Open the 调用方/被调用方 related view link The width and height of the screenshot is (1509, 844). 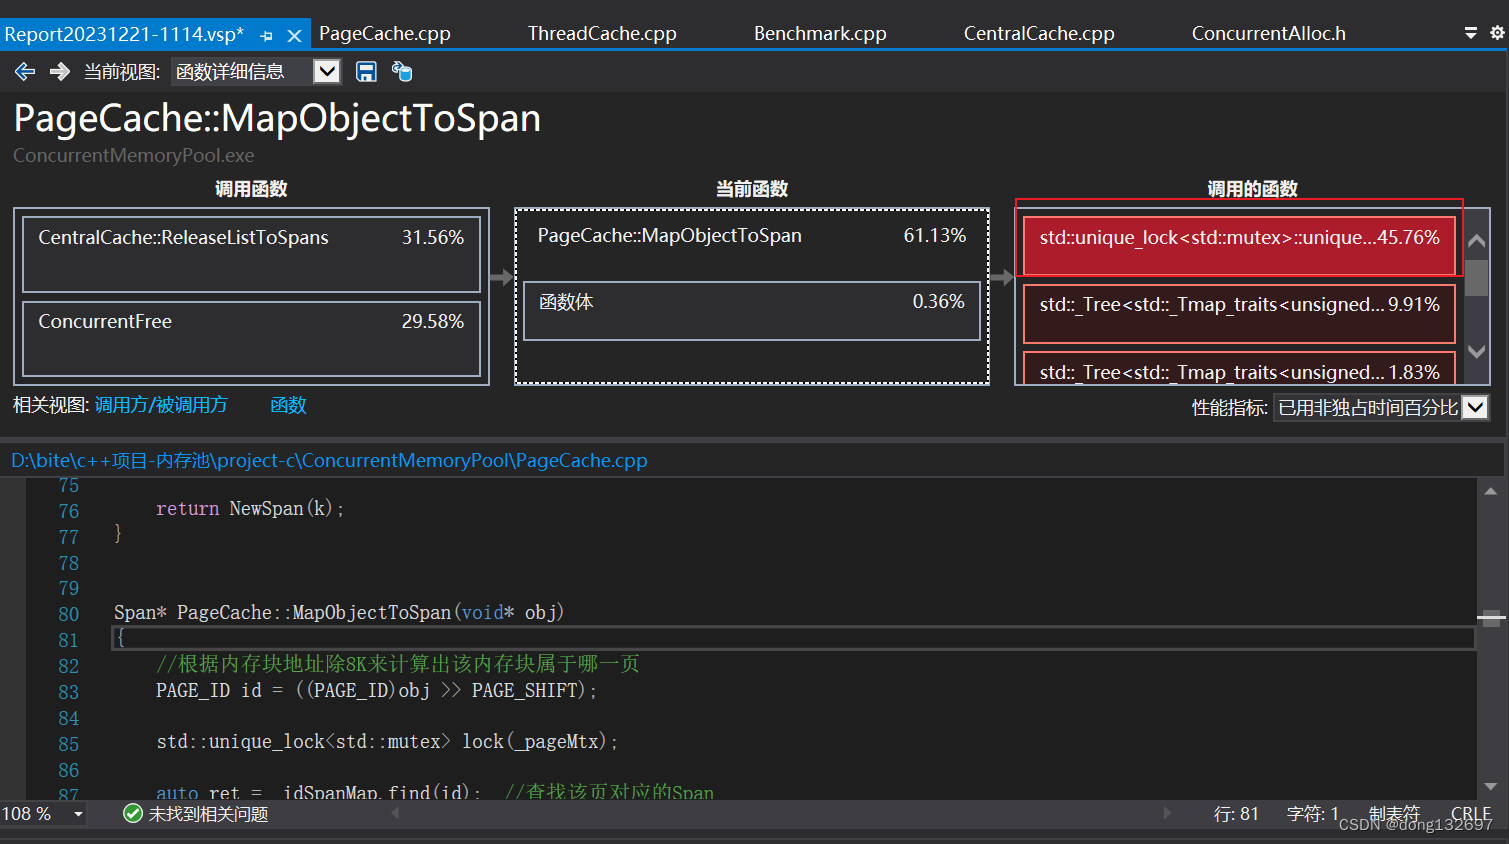161,405
